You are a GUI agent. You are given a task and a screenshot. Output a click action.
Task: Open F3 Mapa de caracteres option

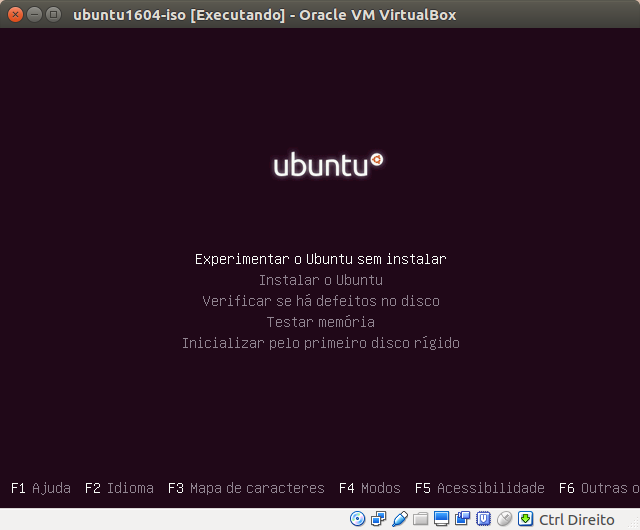pyautogui.click(x=246, y=488)
